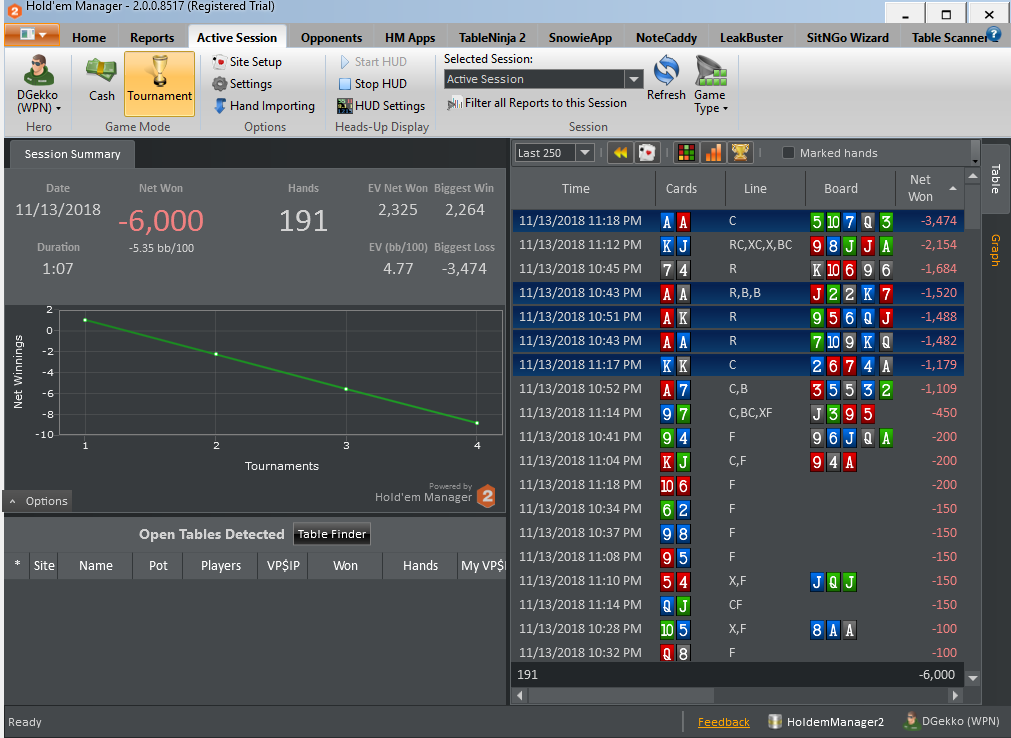Switch to the Opponents tab
Image resolution: width=1011 pixels, height=738 pixels.
(331, 37)
